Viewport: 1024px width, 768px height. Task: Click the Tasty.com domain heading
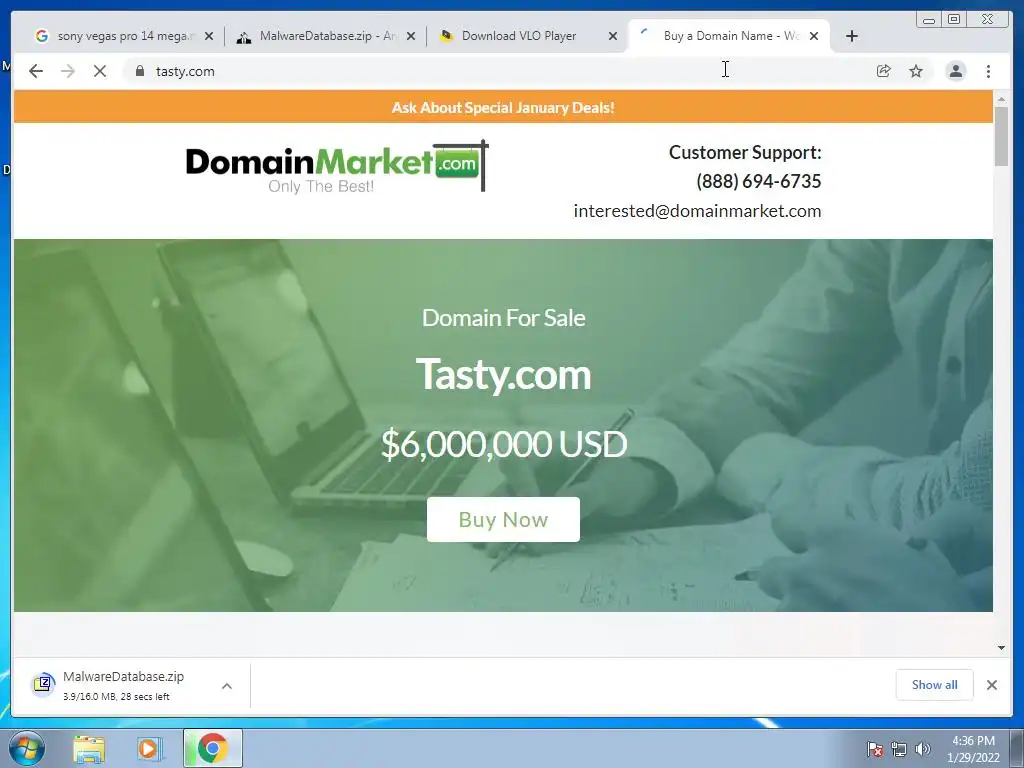(x=503, y=374)
